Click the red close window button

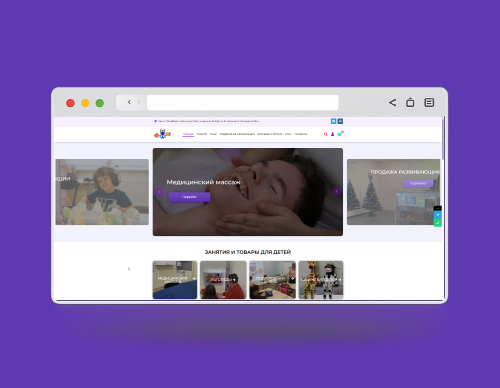click(x=70, y=103)
